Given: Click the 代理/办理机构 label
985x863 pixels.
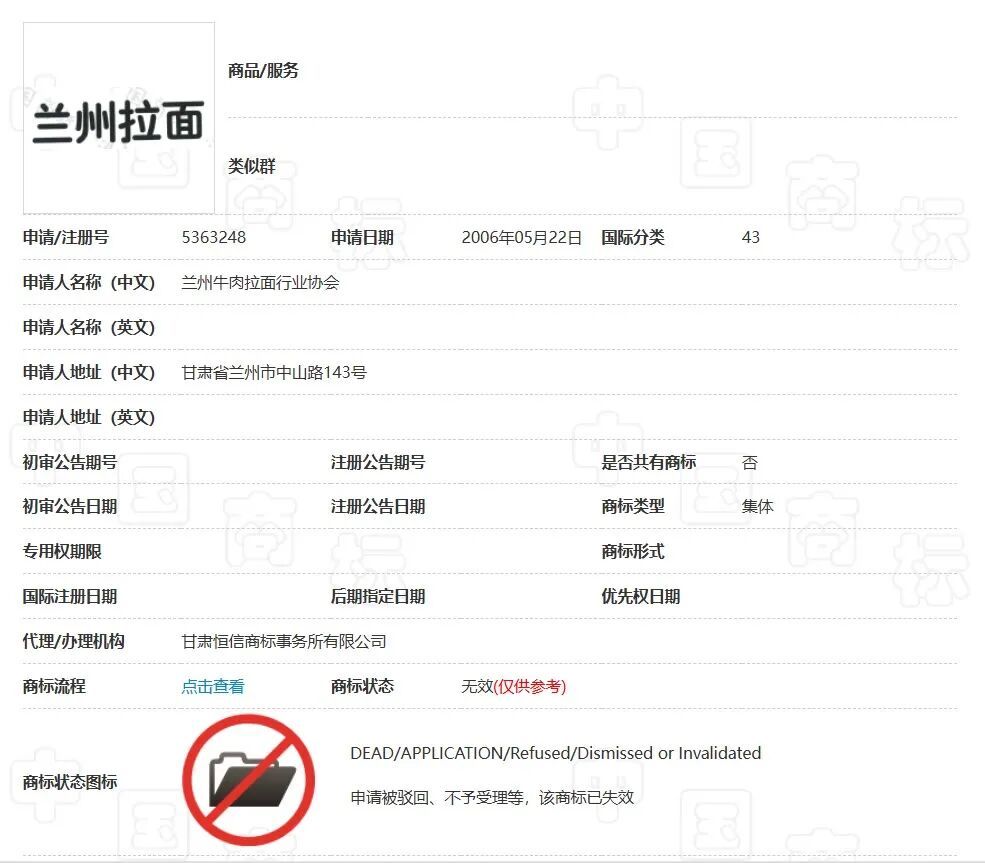Looking at the screenshot, I should click(73, 641).
